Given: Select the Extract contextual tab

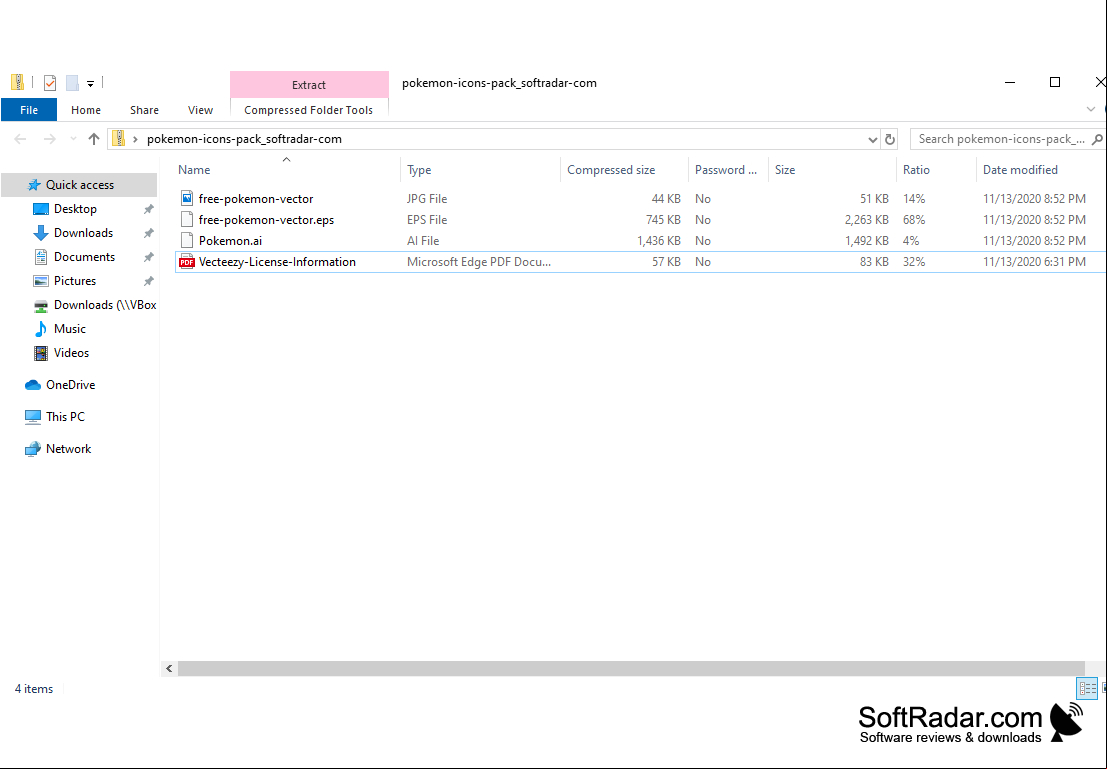Looking at the screenshot, I should pos(309,85).
